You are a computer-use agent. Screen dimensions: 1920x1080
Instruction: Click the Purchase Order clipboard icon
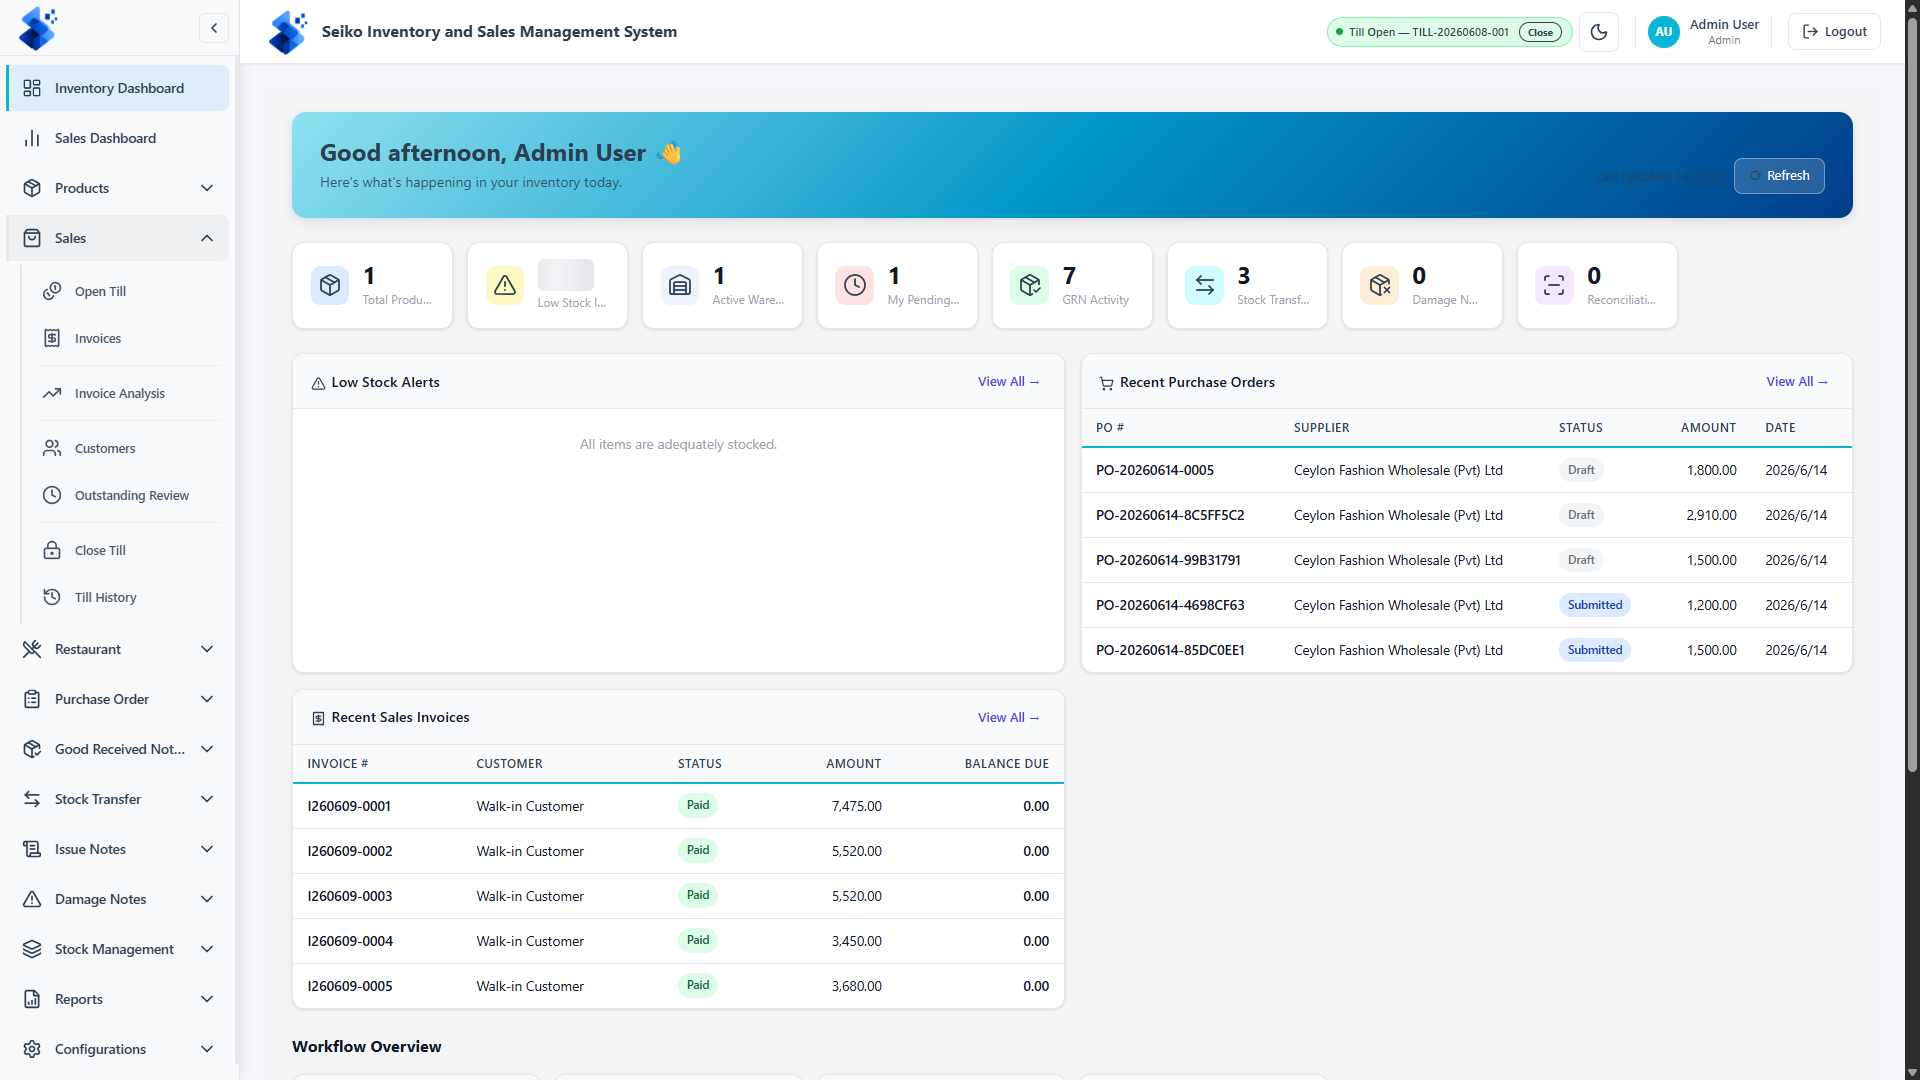pyautogui.click(x=32, y=699)
